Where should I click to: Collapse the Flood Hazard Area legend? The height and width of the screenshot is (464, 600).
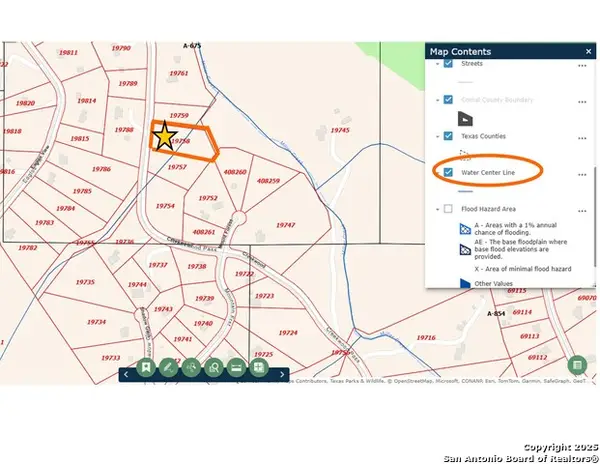(436, 209)
